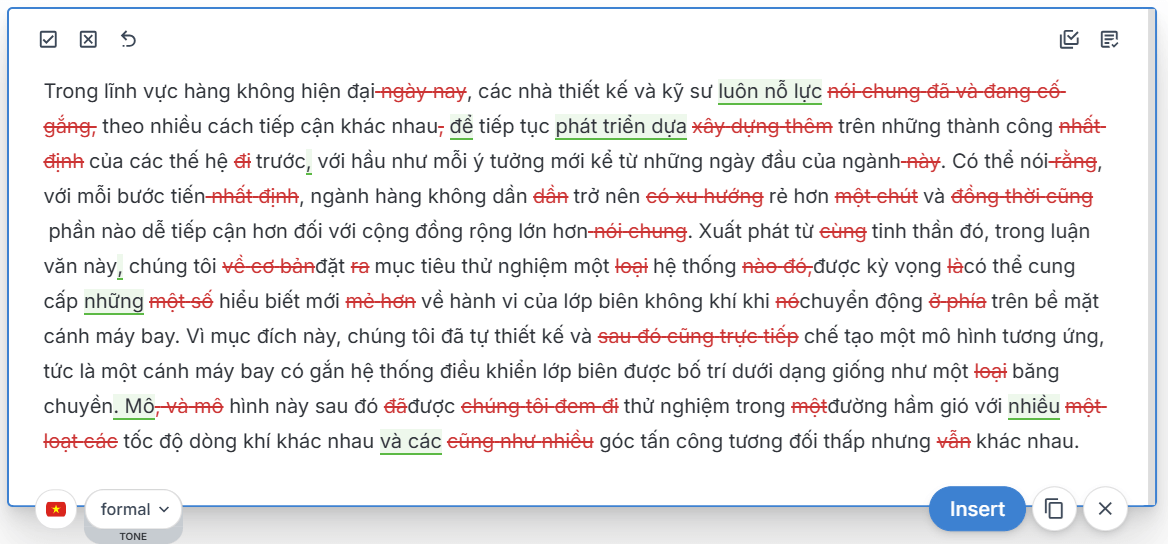Click the undo arrow icon
Screen dimensions: 1168x544
[128, 39]
